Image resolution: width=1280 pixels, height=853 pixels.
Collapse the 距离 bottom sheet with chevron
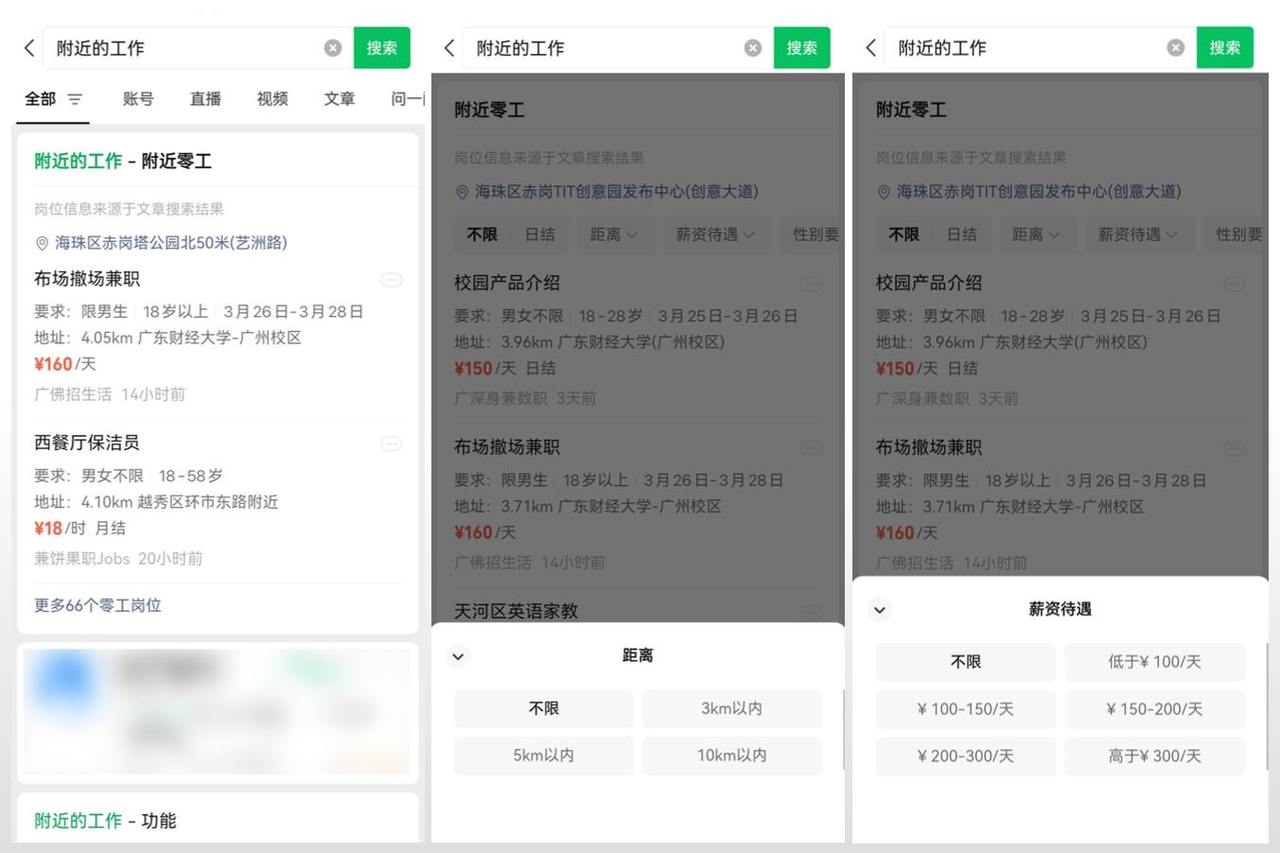pos(458,656)
